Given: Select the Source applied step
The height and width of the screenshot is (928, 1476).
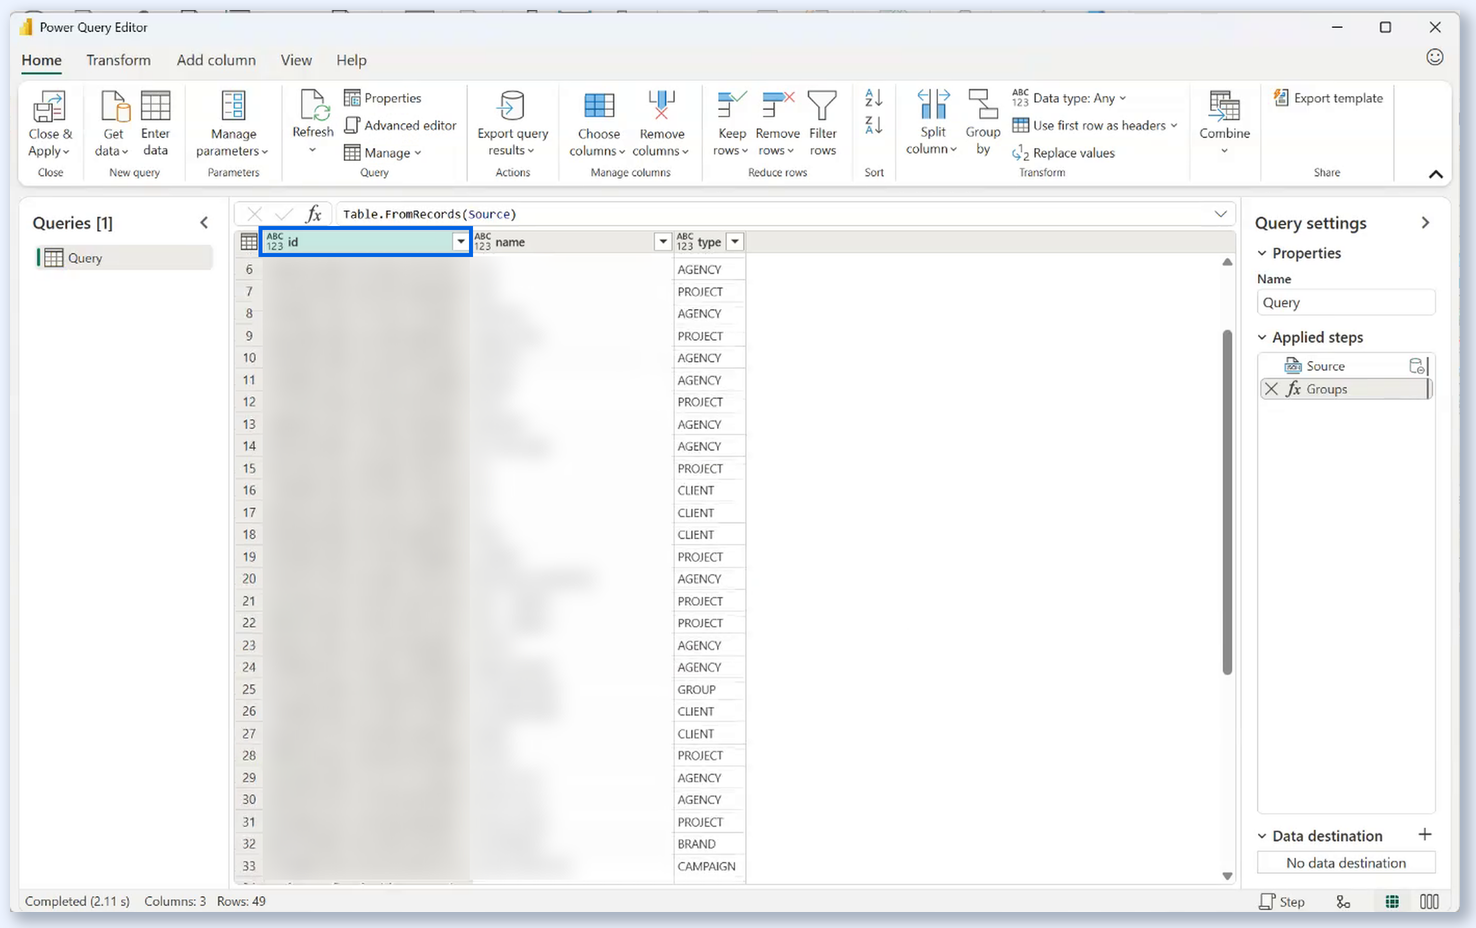Looking at the screenshot, I should pyautogui.click(x=1343, y=366).
